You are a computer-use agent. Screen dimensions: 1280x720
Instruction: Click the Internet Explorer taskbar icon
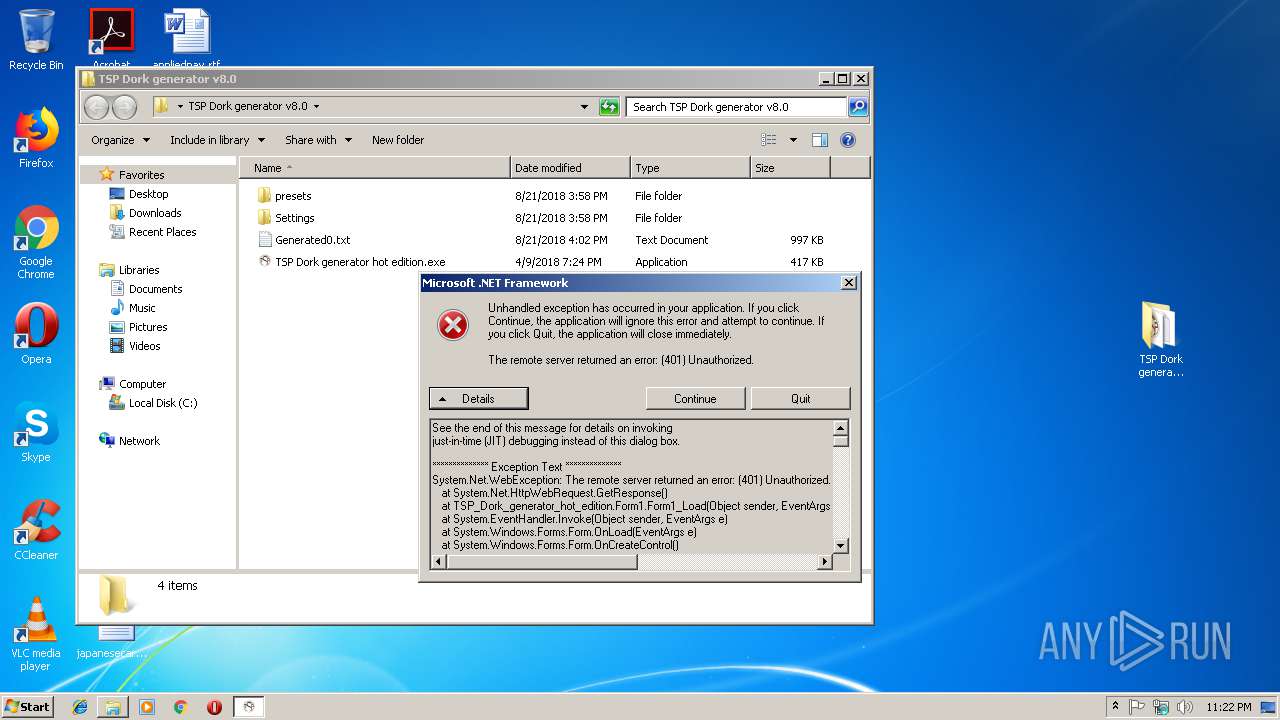pyautogui.click(x=80, y=707)
